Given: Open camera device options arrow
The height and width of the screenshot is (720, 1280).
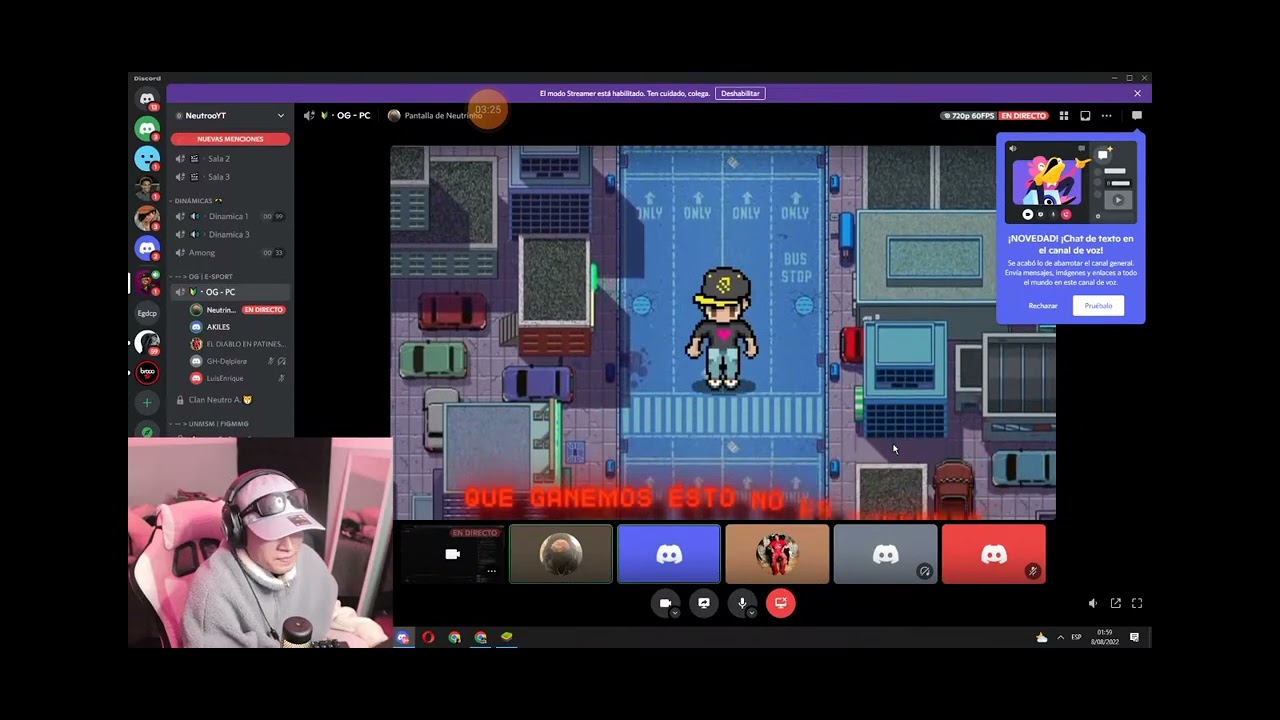Looking at the screenshot, I should (x=675, y=612).
